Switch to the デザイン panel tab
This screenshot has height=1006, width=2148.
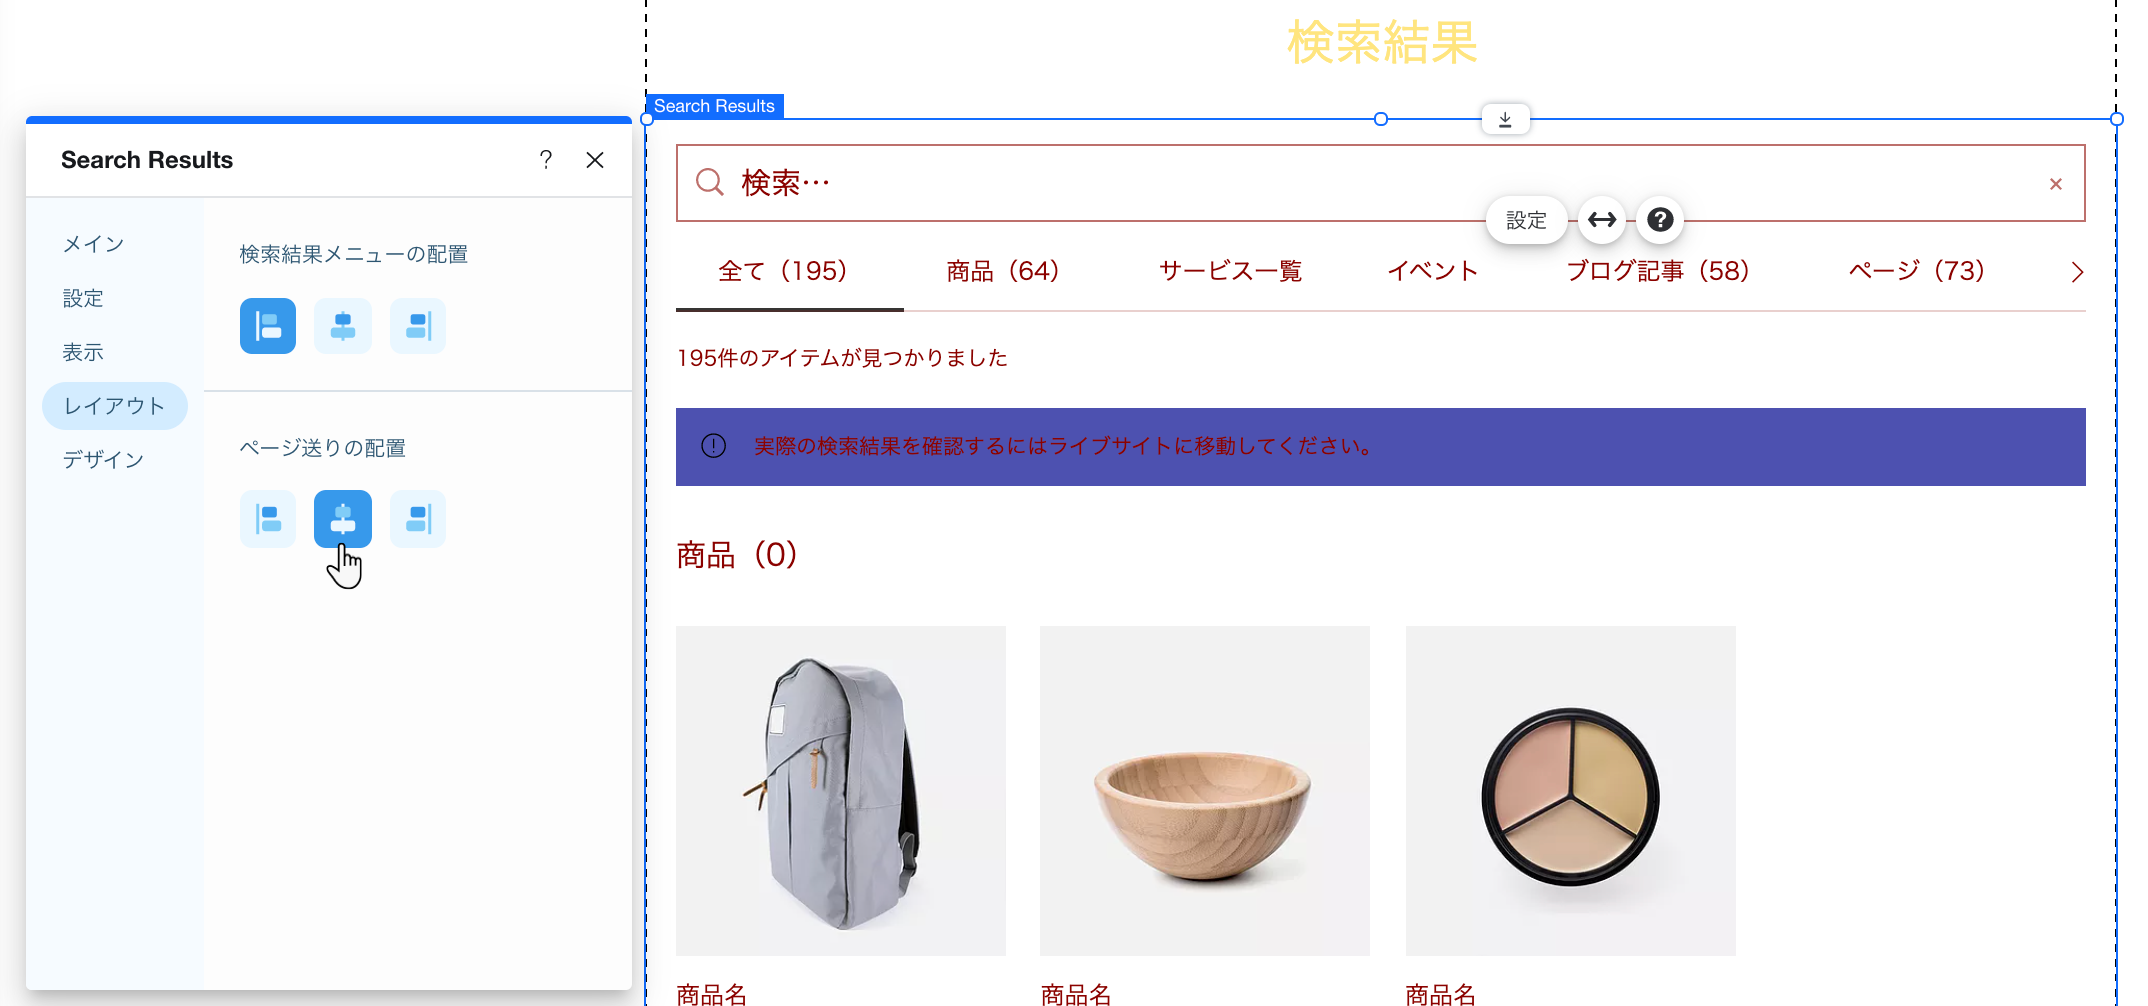pyautogui.click(x=103, y=460)
